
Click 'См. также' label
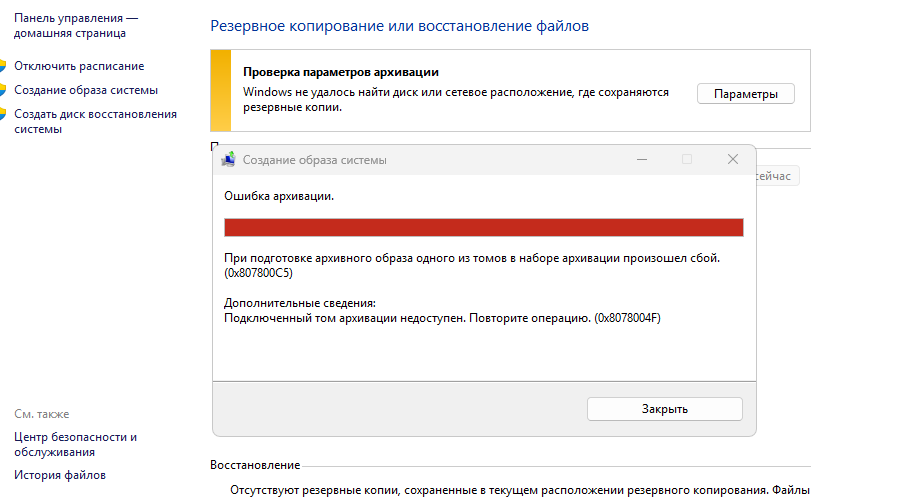42,414
